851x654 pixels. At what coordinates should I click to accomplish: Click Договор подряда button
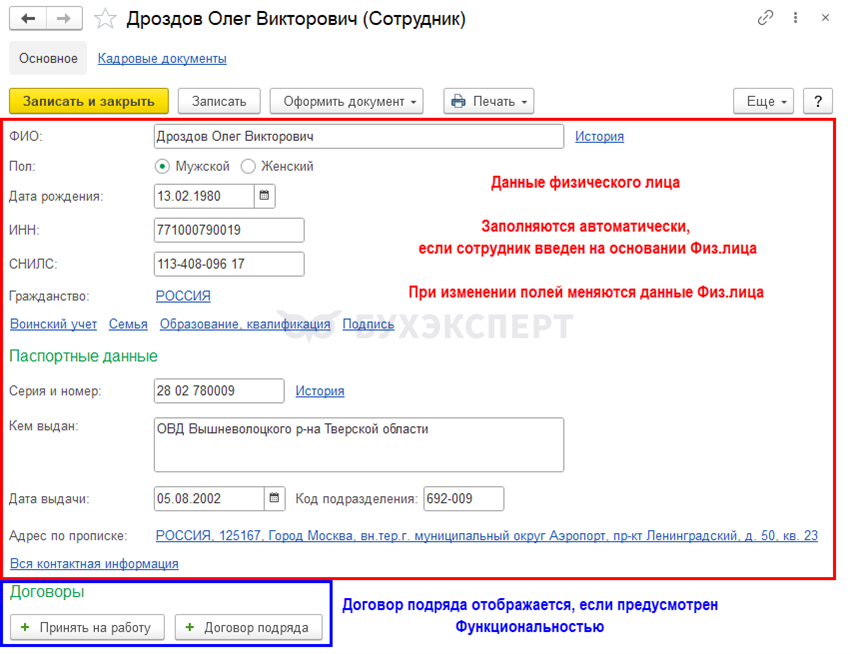[x=249, y=627]
